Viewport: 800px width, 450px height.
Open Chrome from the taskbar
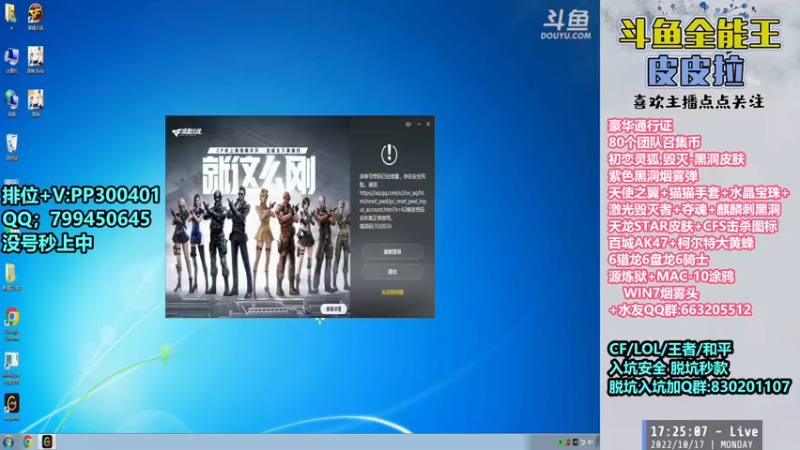pyautogui.click(x=28, y=442)
